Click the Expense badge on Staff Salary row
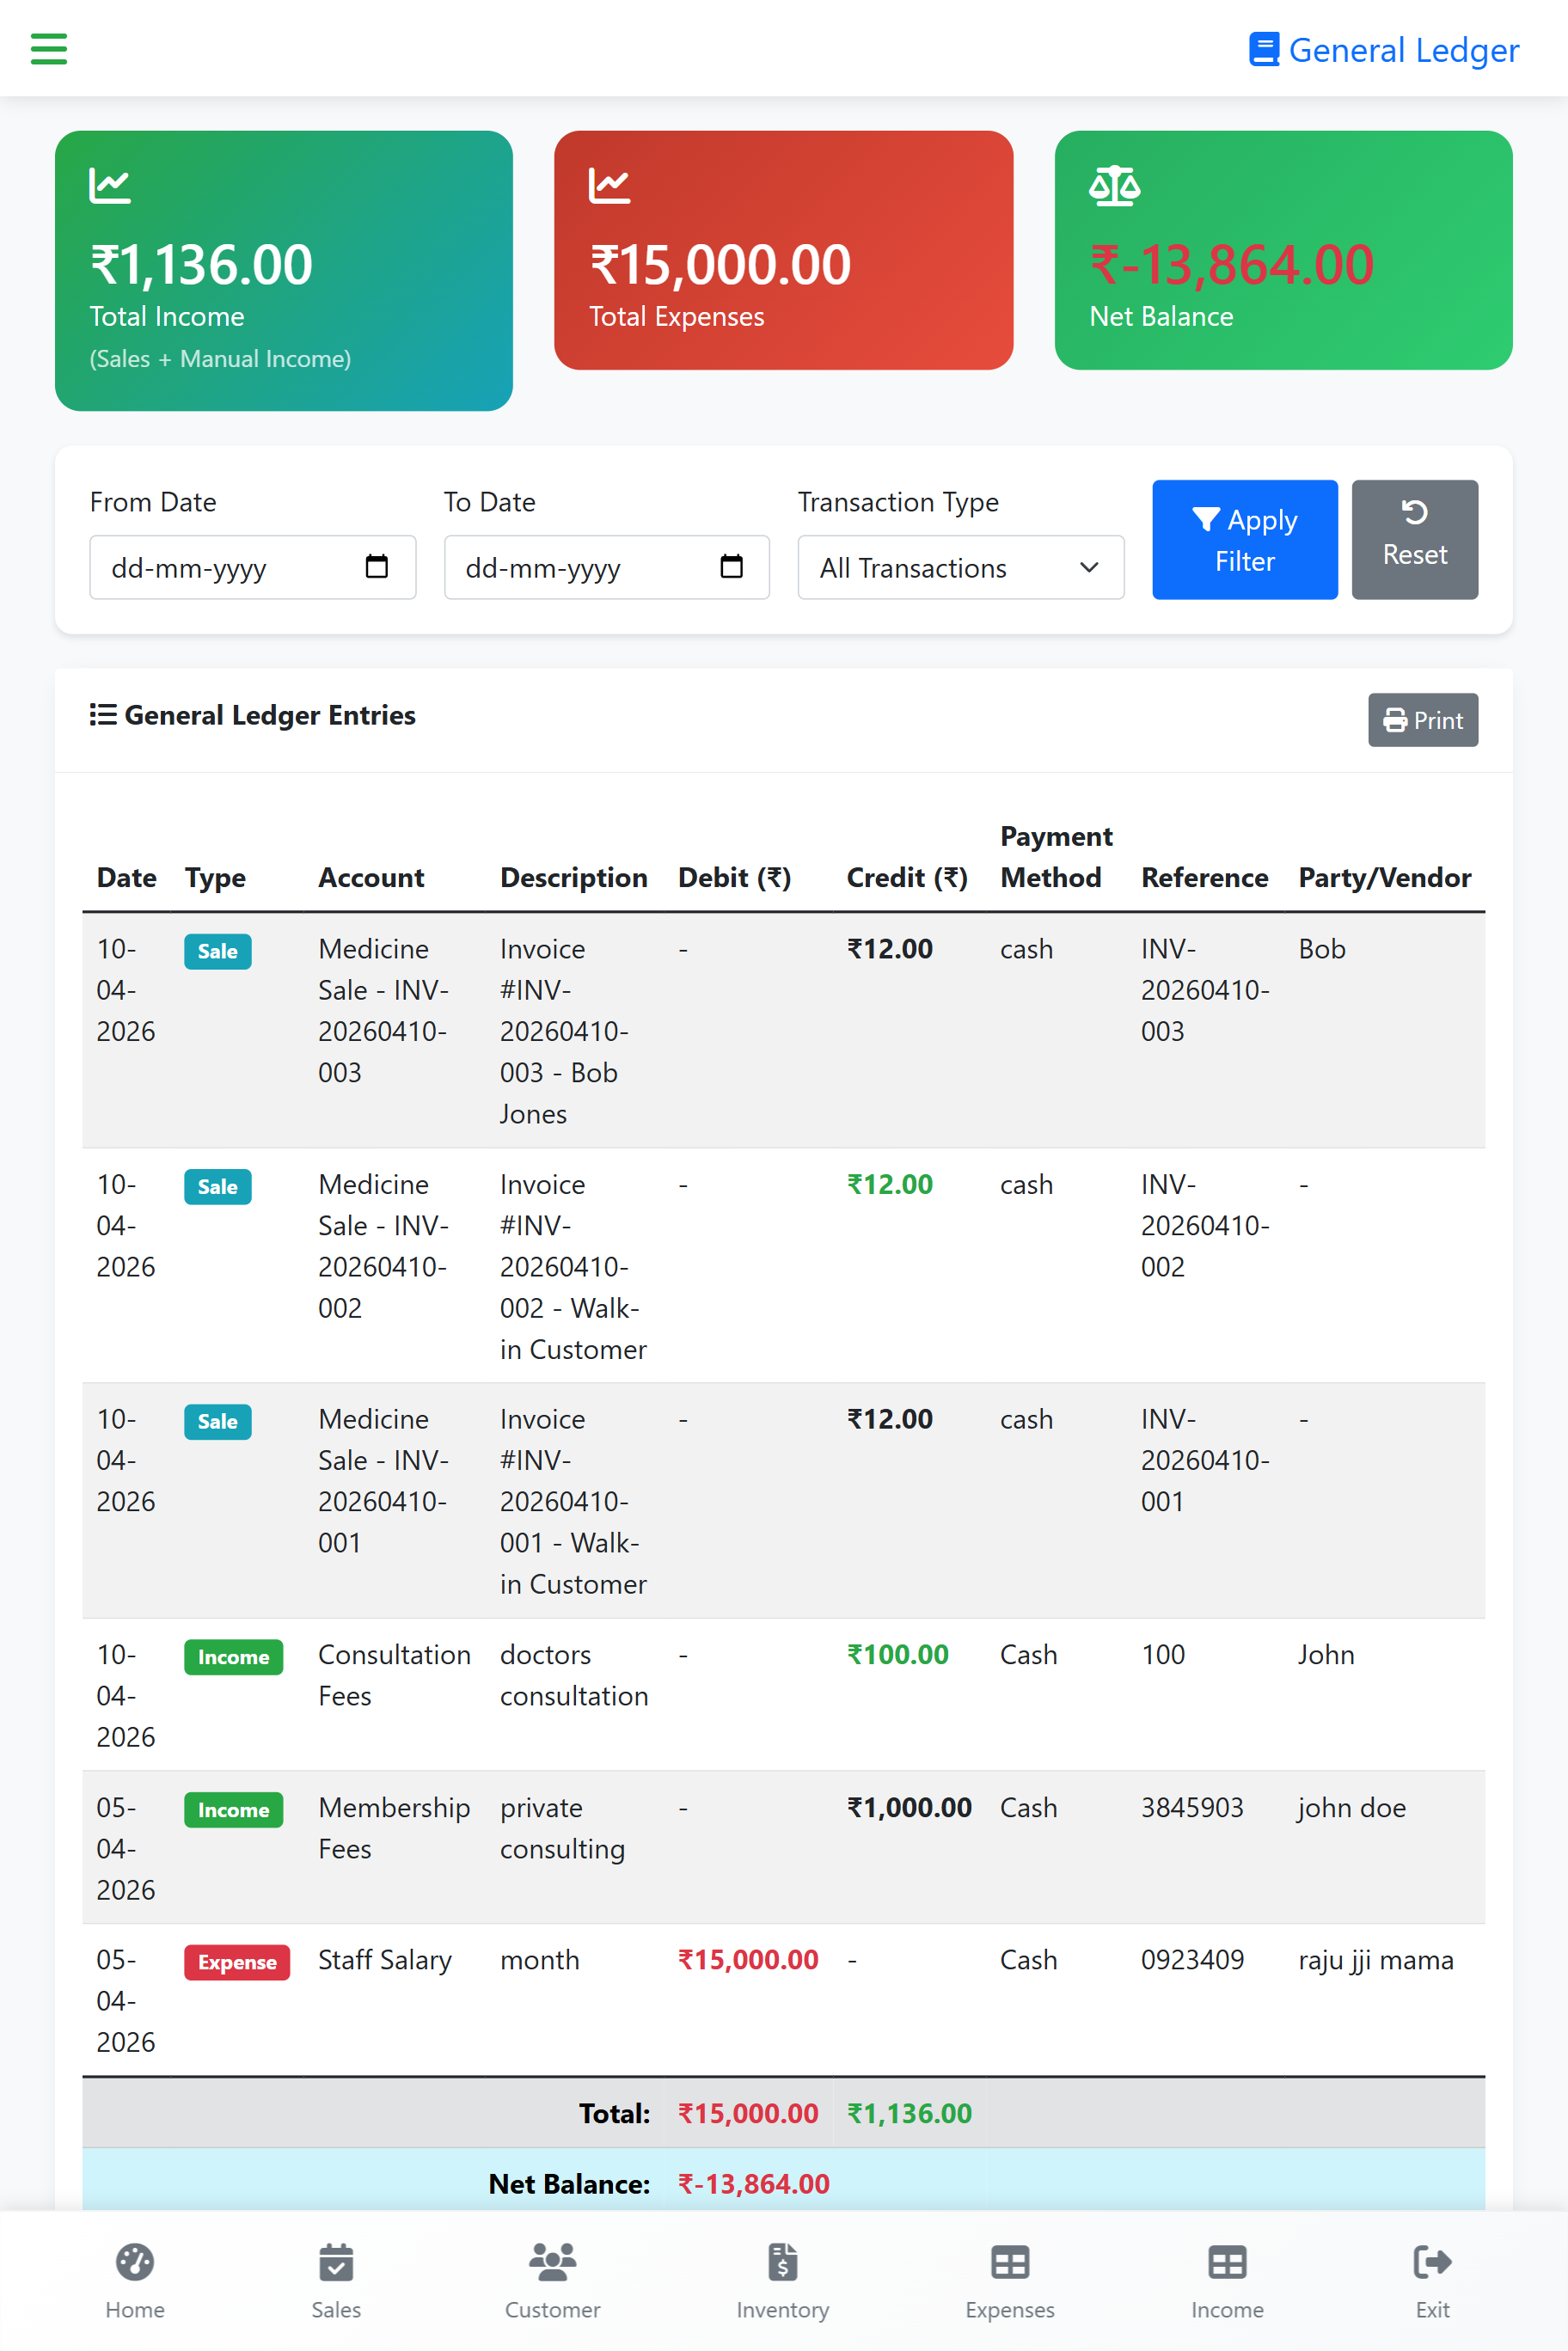1568x2351 pixels. tap(237, 1962)
